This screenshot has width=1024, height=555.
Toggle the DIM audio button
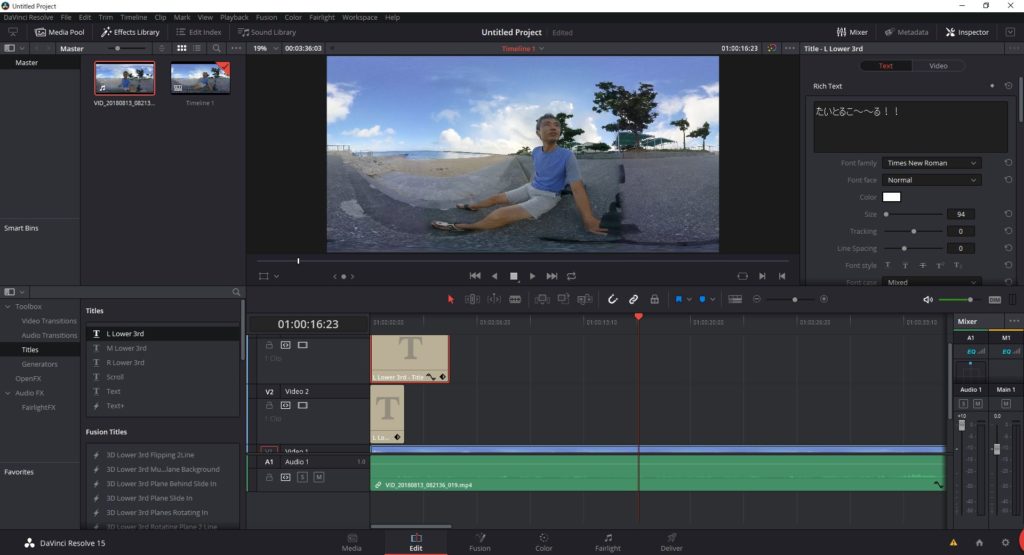(995, 300)
